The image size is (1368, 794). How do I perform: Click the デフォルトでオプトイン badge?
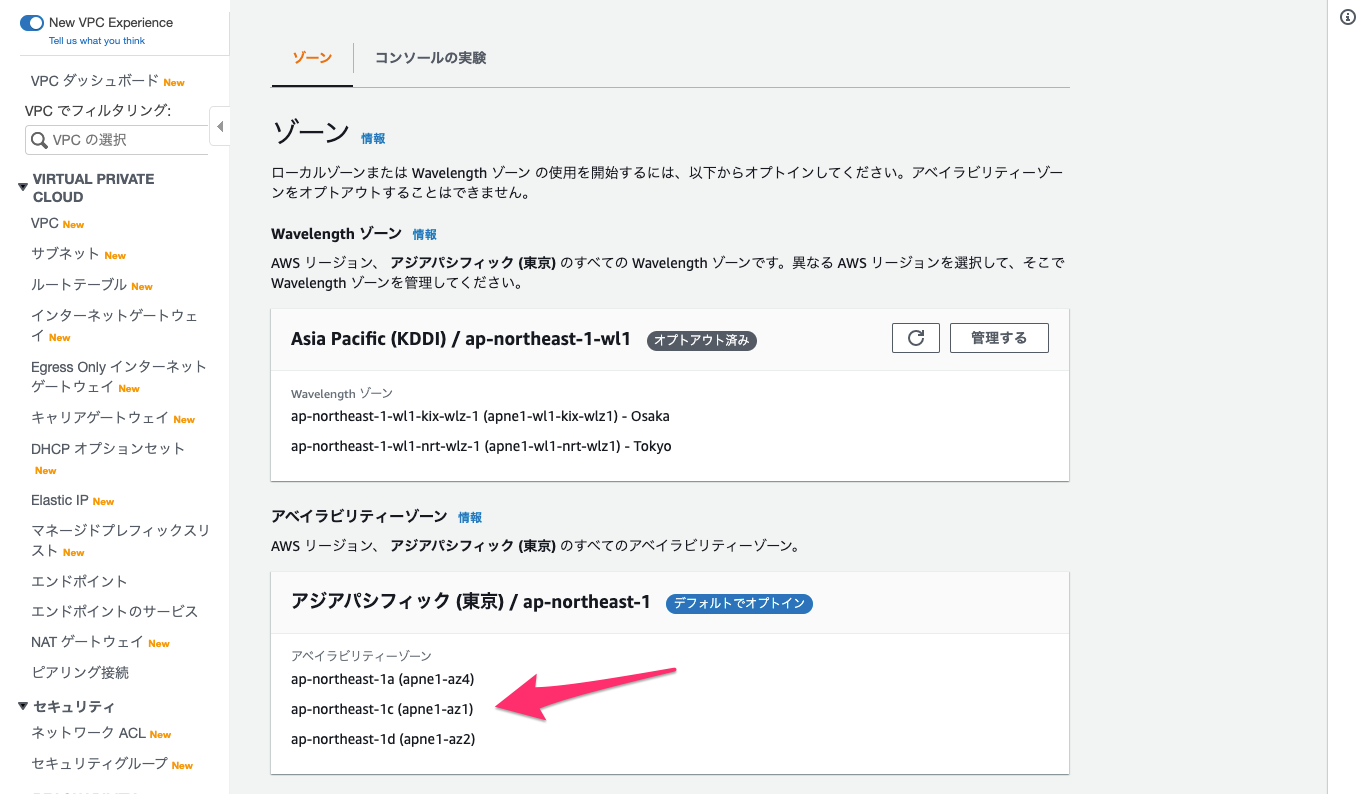[x=739, y=603]
